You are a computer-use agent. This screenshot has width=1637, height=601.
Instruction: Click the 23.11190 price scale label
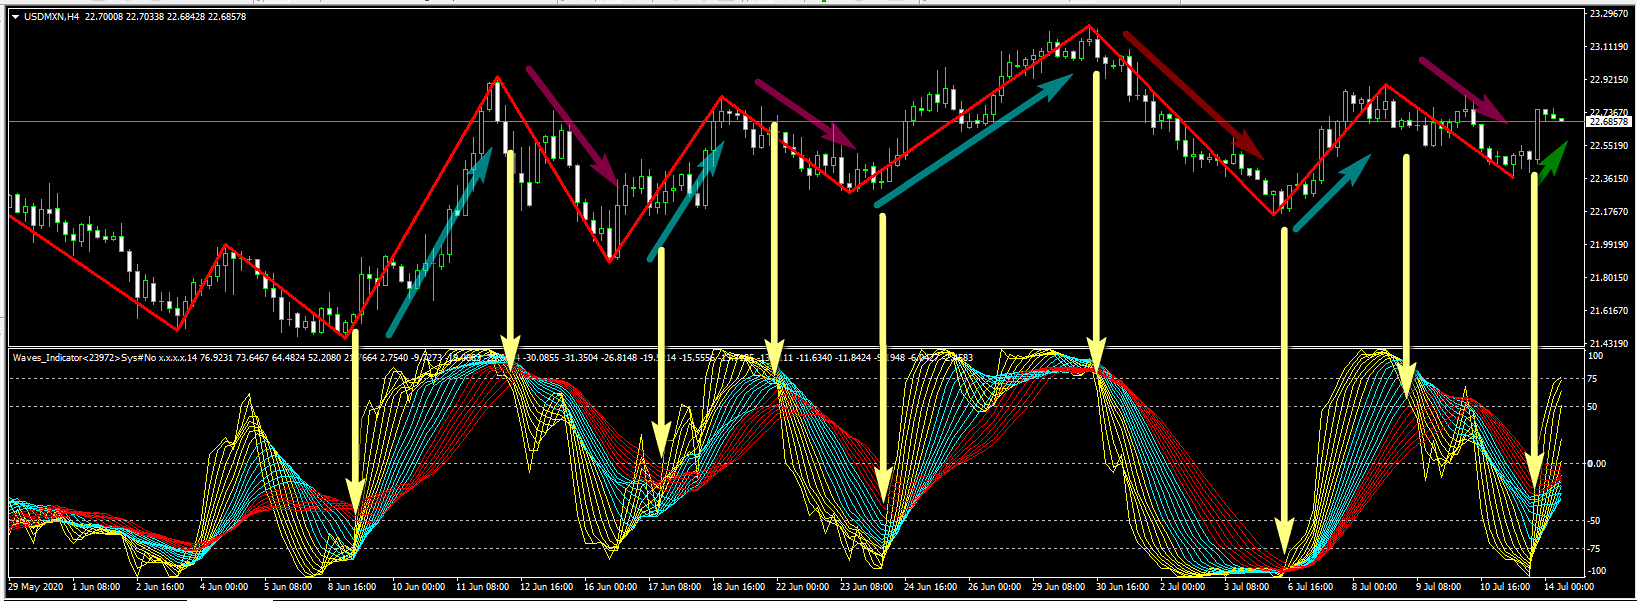[1609, 47]
